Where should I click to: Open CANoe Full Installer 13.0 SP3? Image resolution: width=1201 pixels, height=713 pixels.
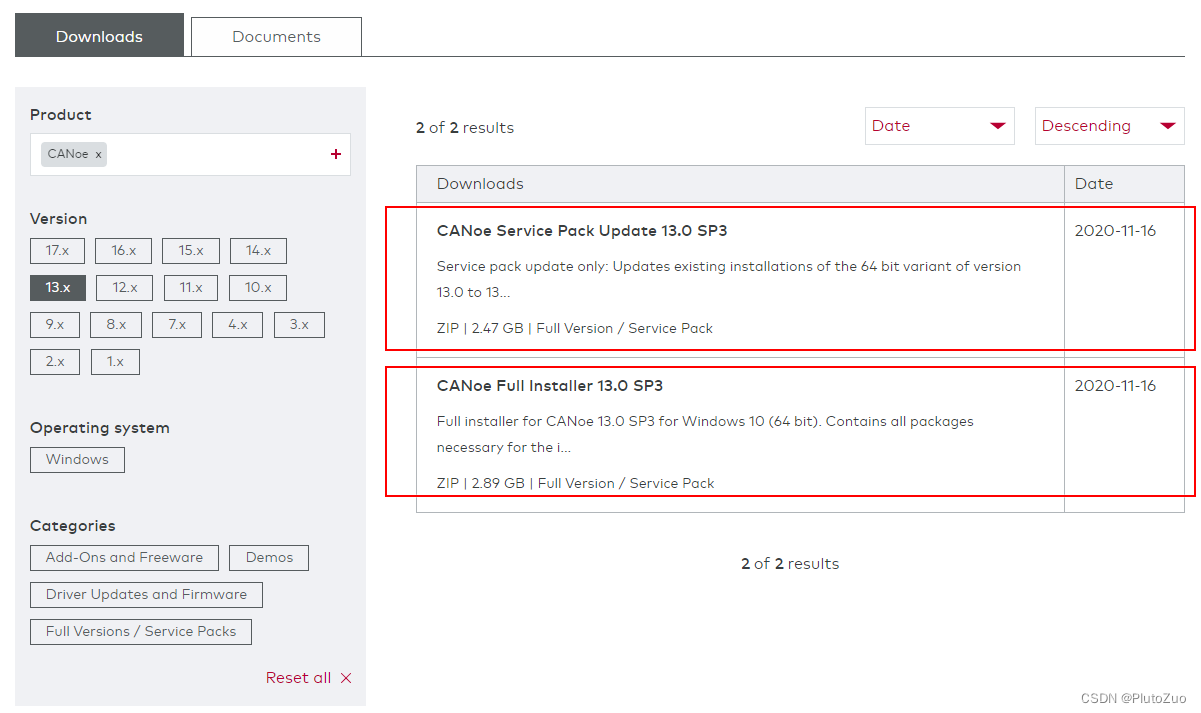tap(550, 386)
